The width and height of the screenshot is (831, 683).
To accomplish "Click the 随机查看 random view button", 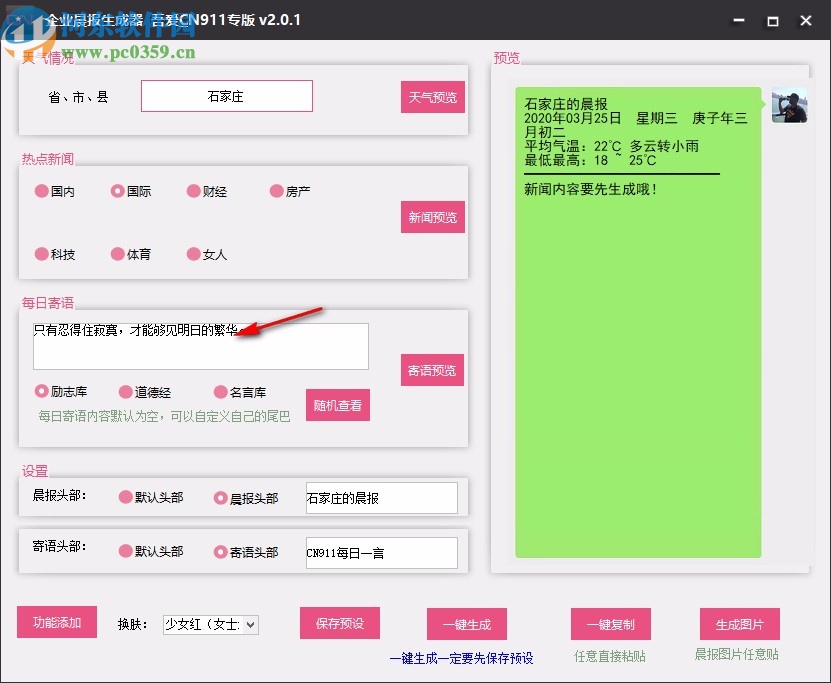I will coord(338,405).
